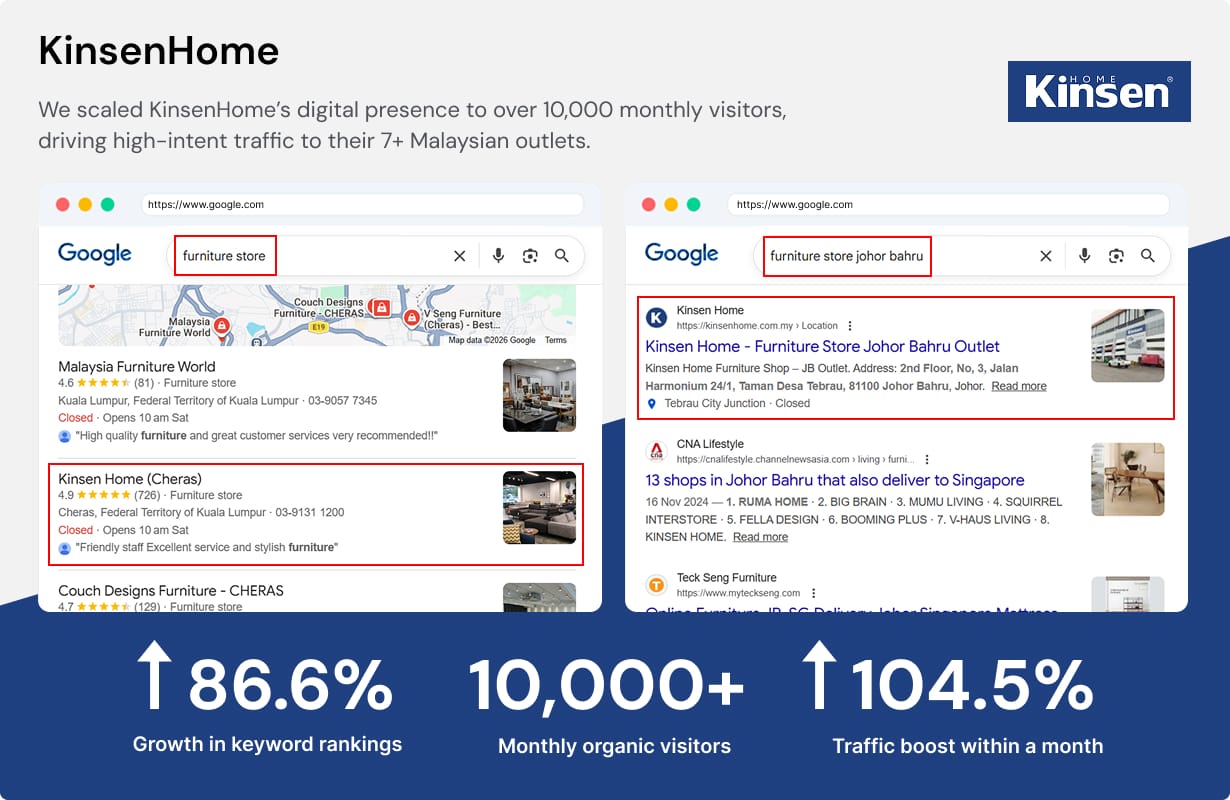Open the three-dot menu beside kinsenhome.com.my
The image size is (1230, 800).
850,326
